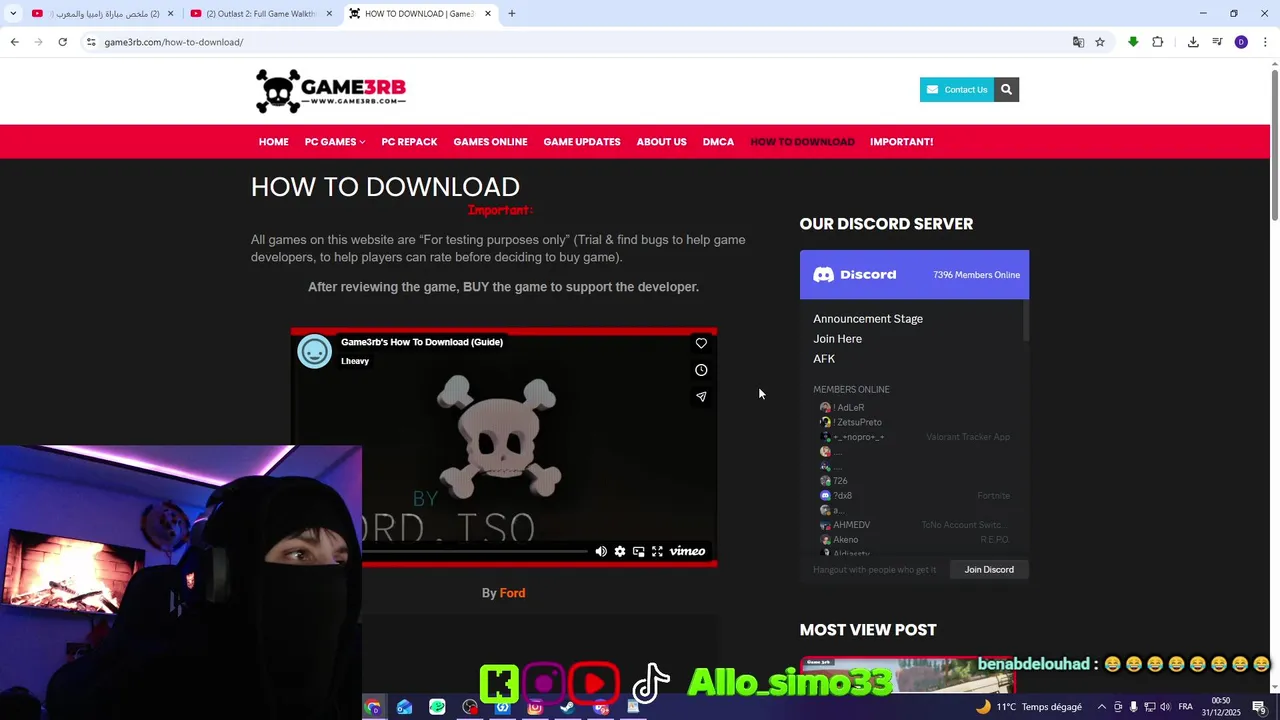This screenshot has height=720, width=1280.
Task: Open the volume icon in the system tray
Action: [1165, 707]
